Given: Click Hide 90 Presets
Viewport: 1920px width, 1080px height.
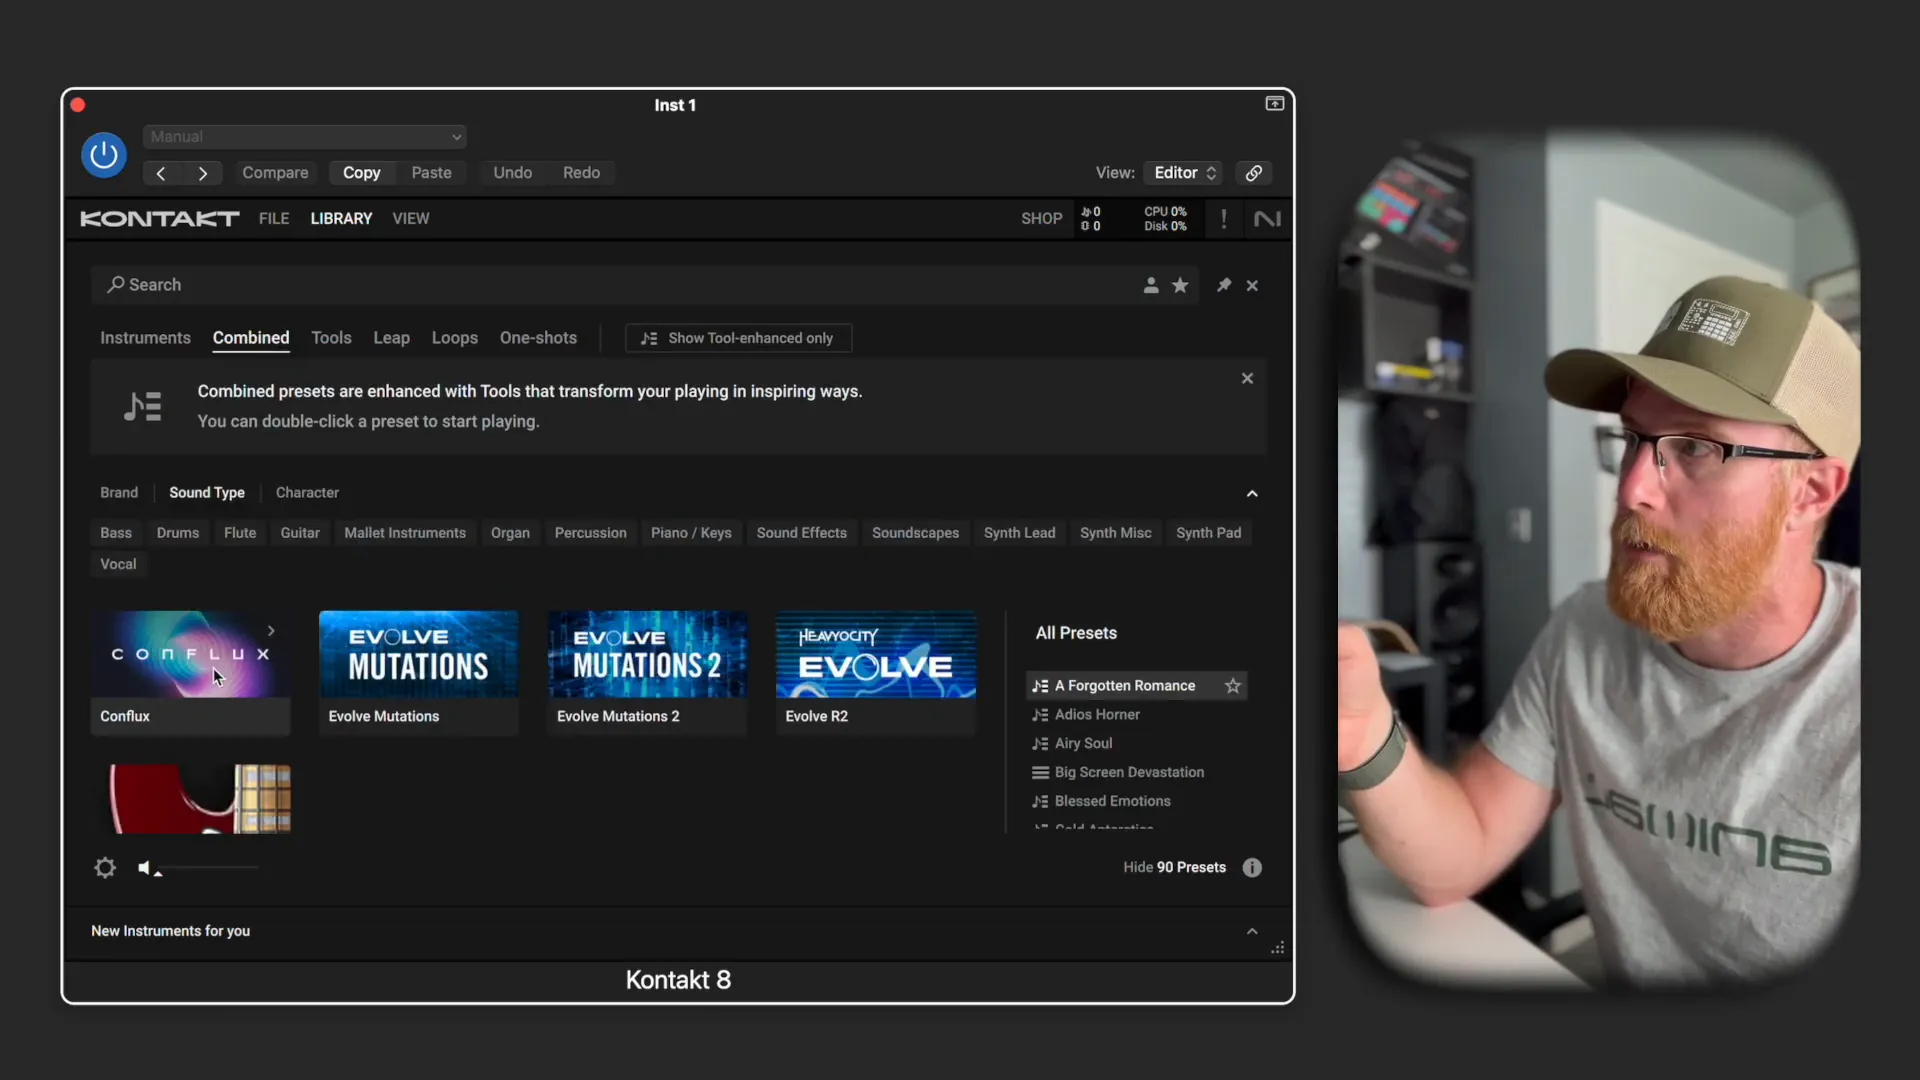Looking at the screenshot, I should pyautogui.click(x=1174, y=868).
